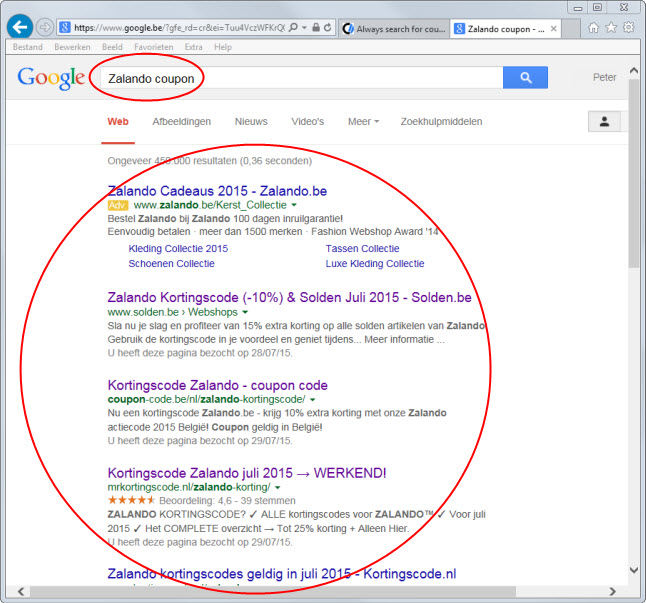Click the security lock icon in address bar
Screen dimensions: 646x603
(316, 28)
